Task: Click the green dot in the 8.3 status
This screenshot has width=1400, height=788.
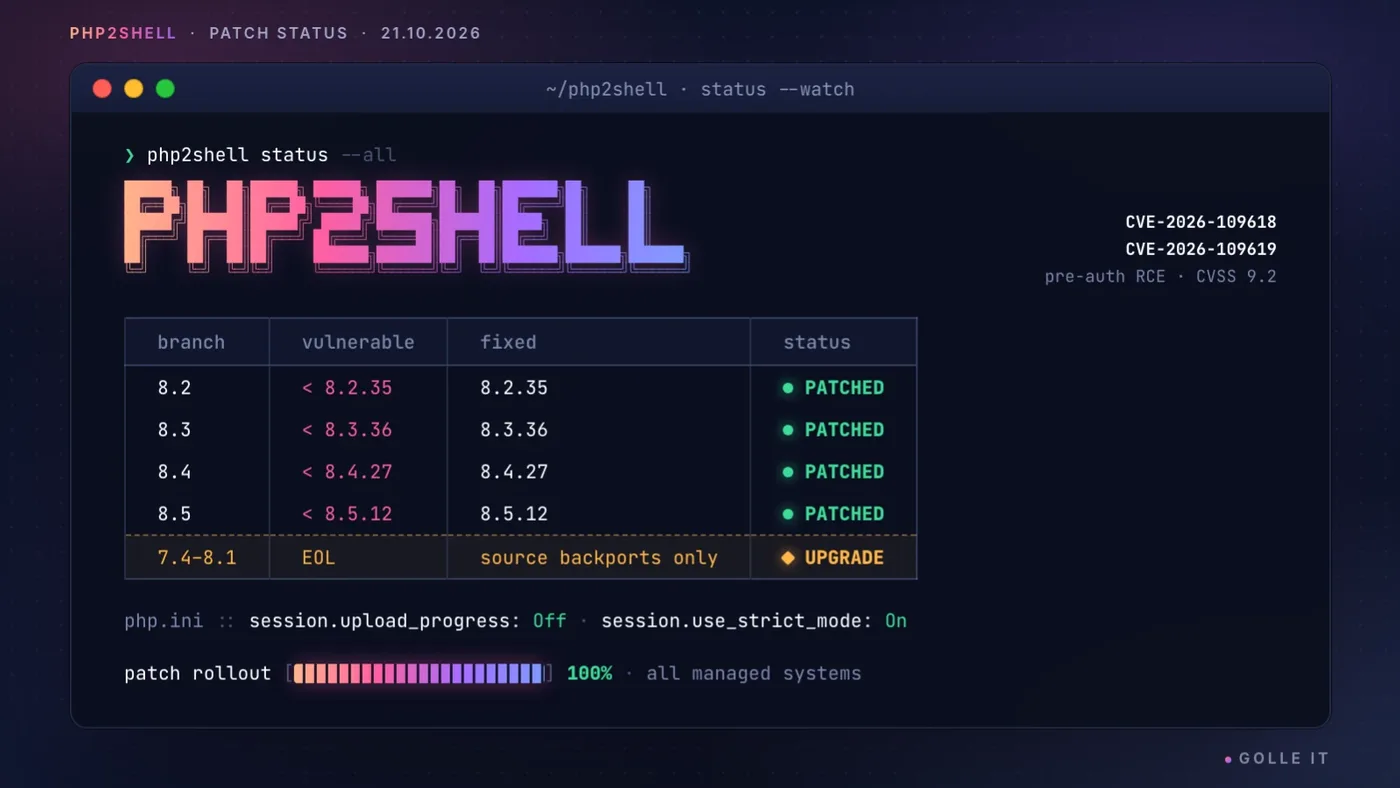Action: 788,430
